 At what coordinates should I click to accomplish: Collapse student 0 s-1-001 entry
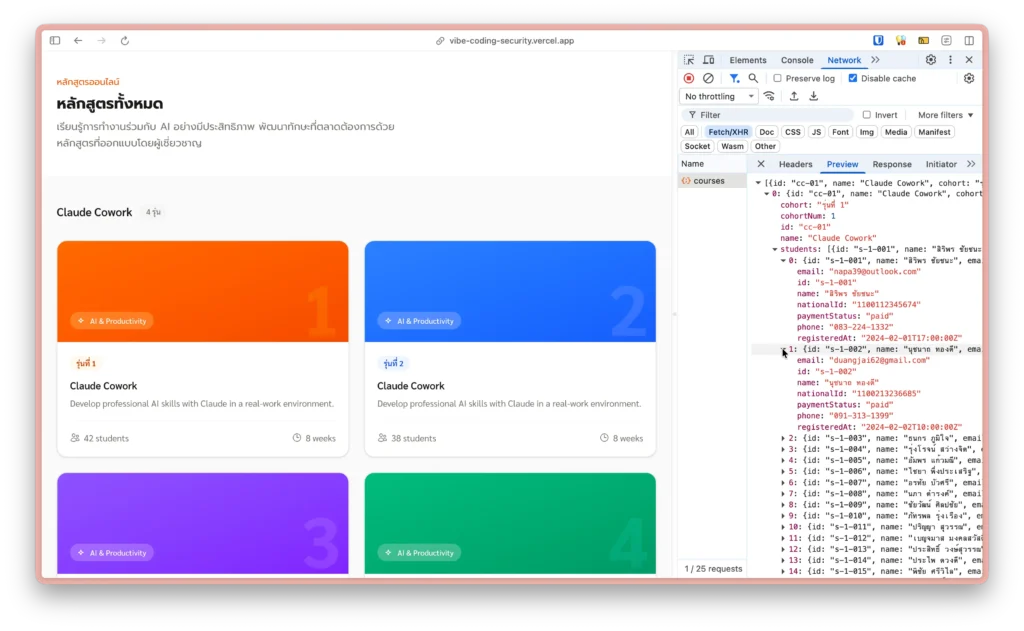pyautogui.click(x=784, y=261)
